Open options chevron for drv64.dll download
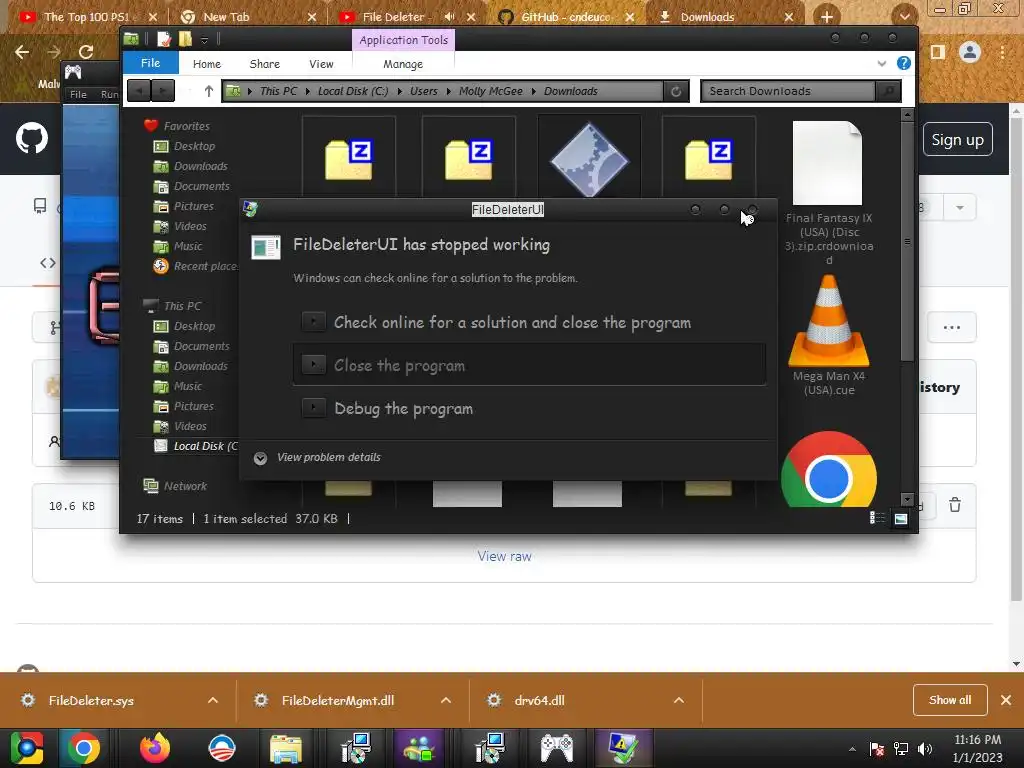Image resolution: width=1024 pixels, height=768 pixels. 679,700
